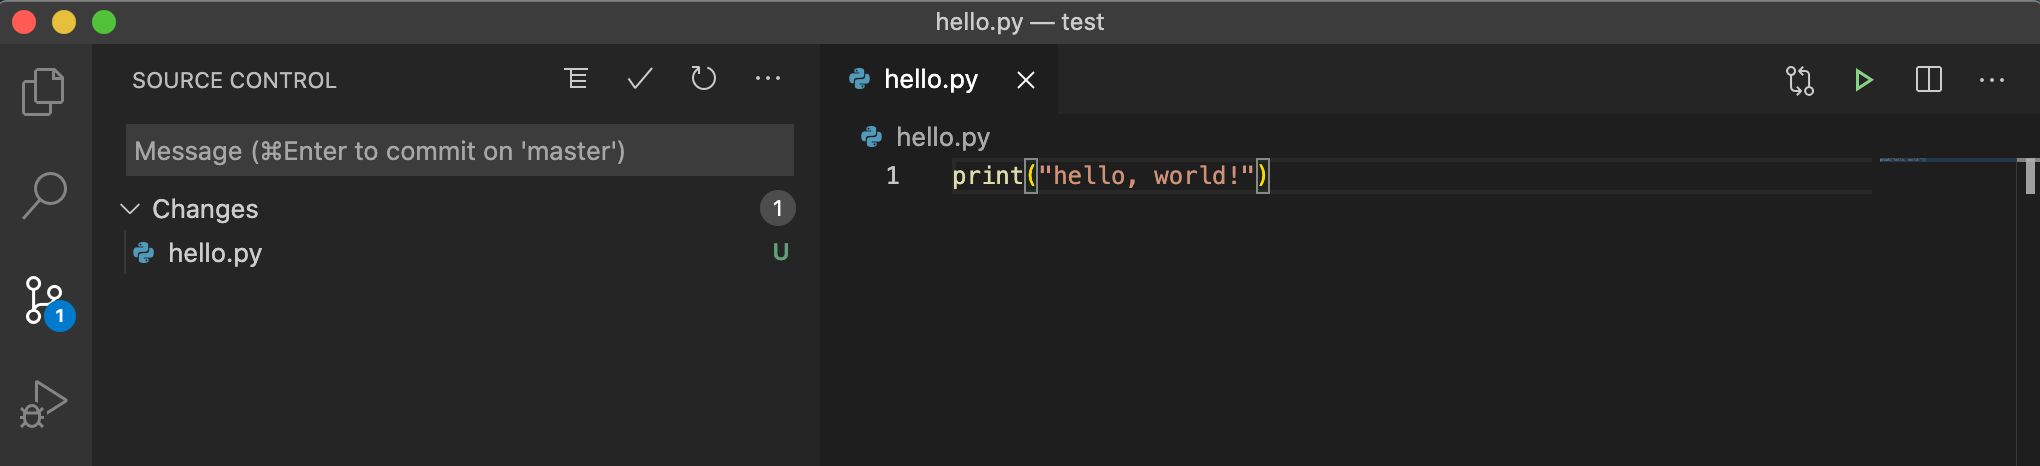
Task: Click the commit message input field
Action: [x=460, y=150]
